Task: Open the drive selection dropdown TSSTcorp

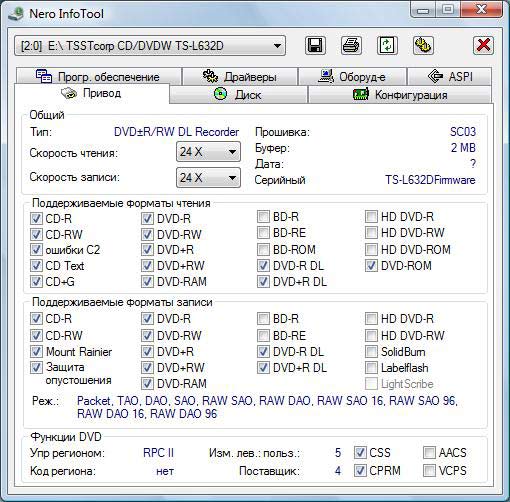Action: [x=150, y=45]
